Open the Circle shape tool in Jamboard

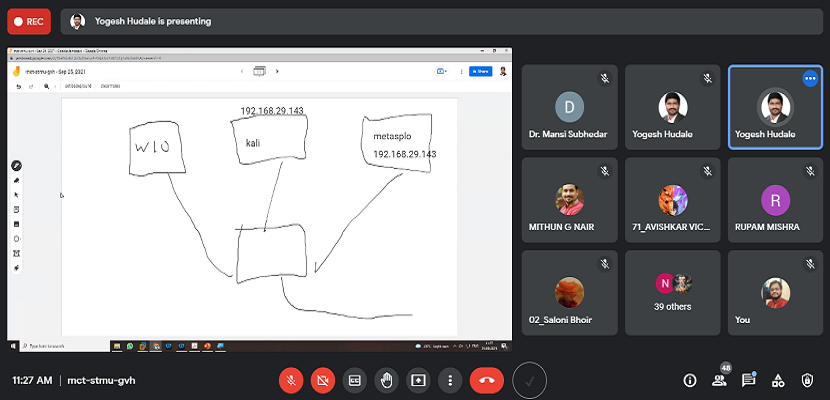16,239
